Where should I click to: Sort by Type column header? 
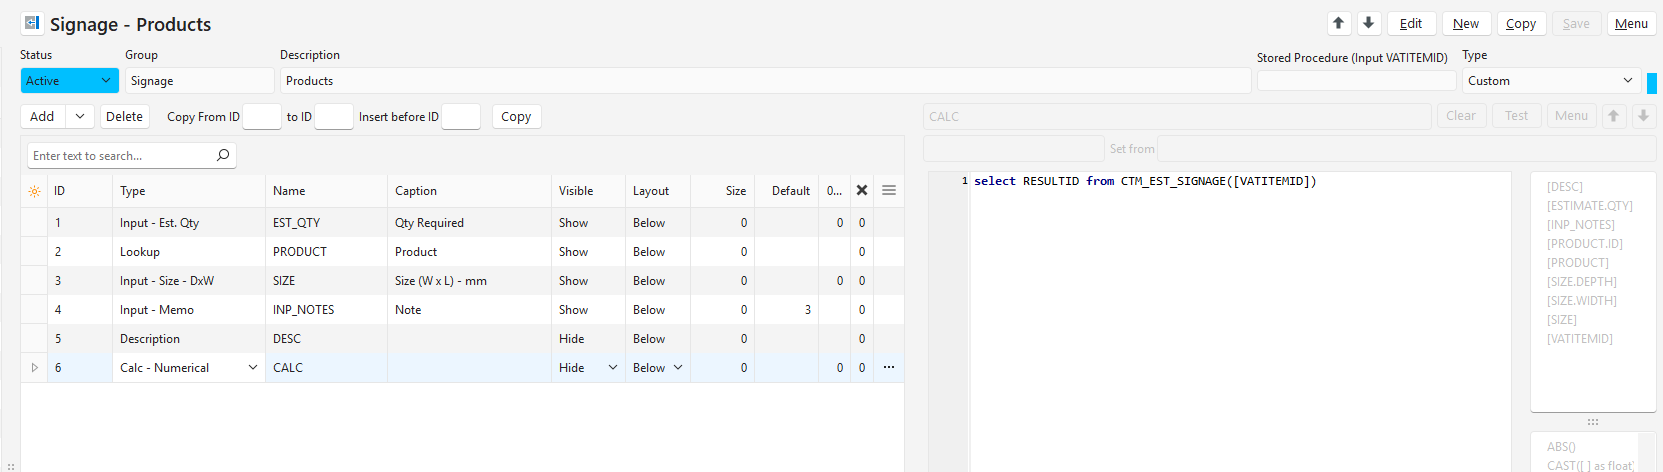189,191
